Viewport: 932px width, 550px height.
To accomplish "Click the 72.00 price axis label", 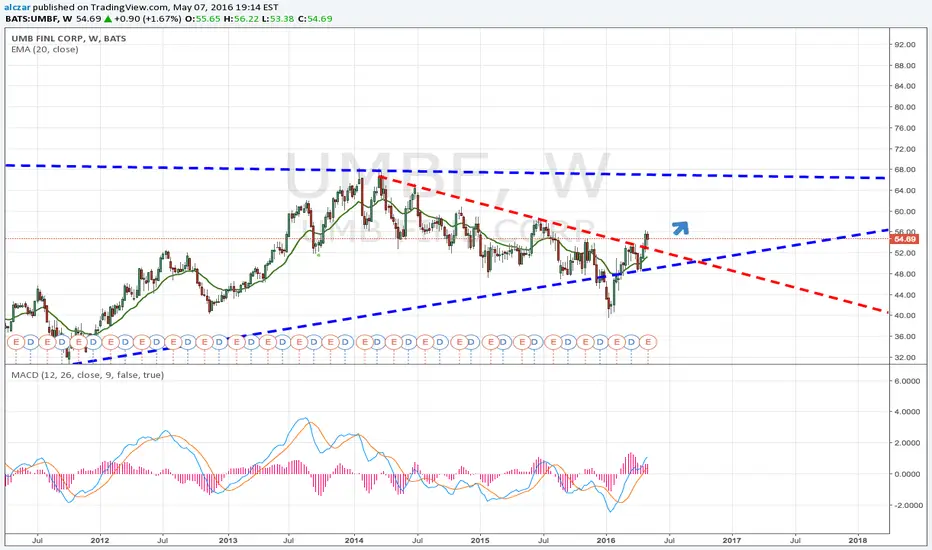I will pos(905,149).
